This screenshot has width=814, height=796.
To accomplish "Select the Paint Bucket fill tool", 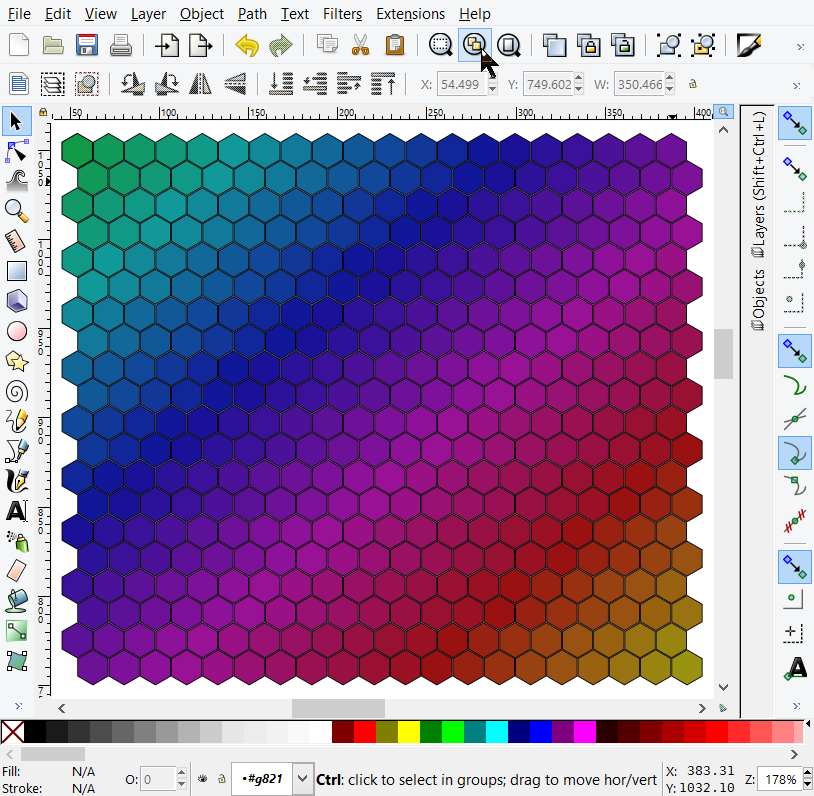I will point(16,600).
